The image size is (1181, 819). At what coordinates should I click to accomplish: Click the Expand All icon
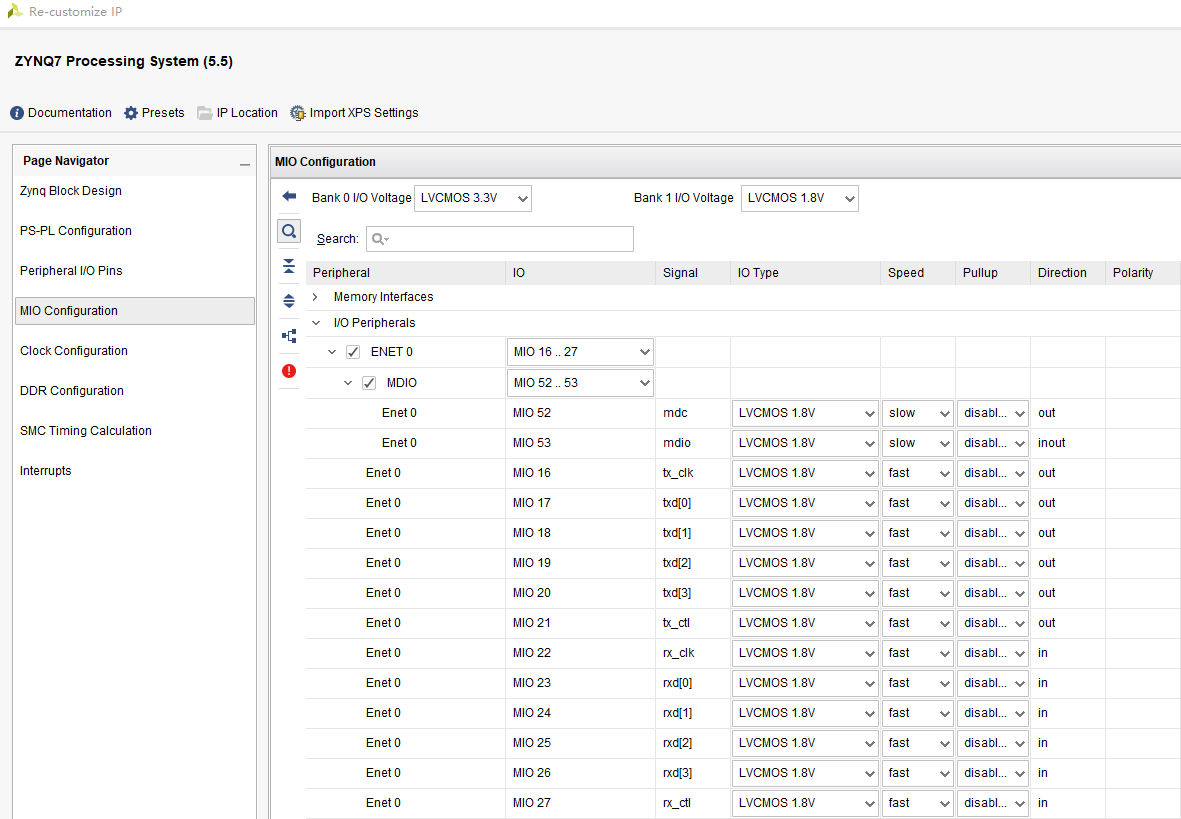(289, 301)
